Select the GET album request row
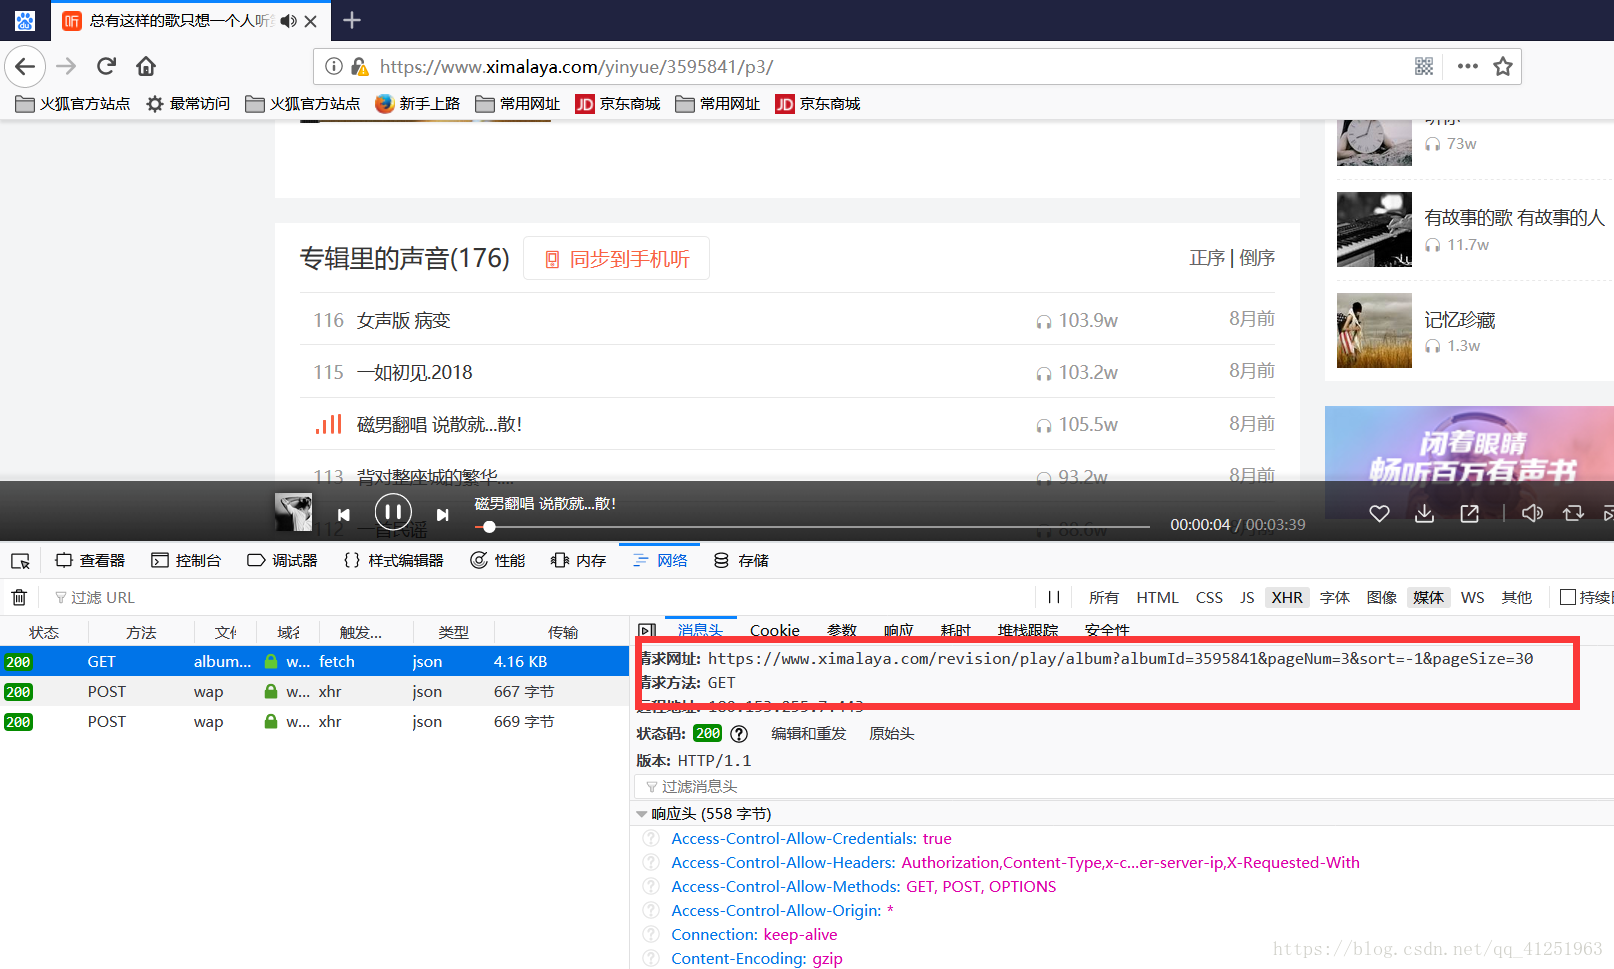Image resolution: width=1614 pixels, height=969 pixels. tap(314, 661)
